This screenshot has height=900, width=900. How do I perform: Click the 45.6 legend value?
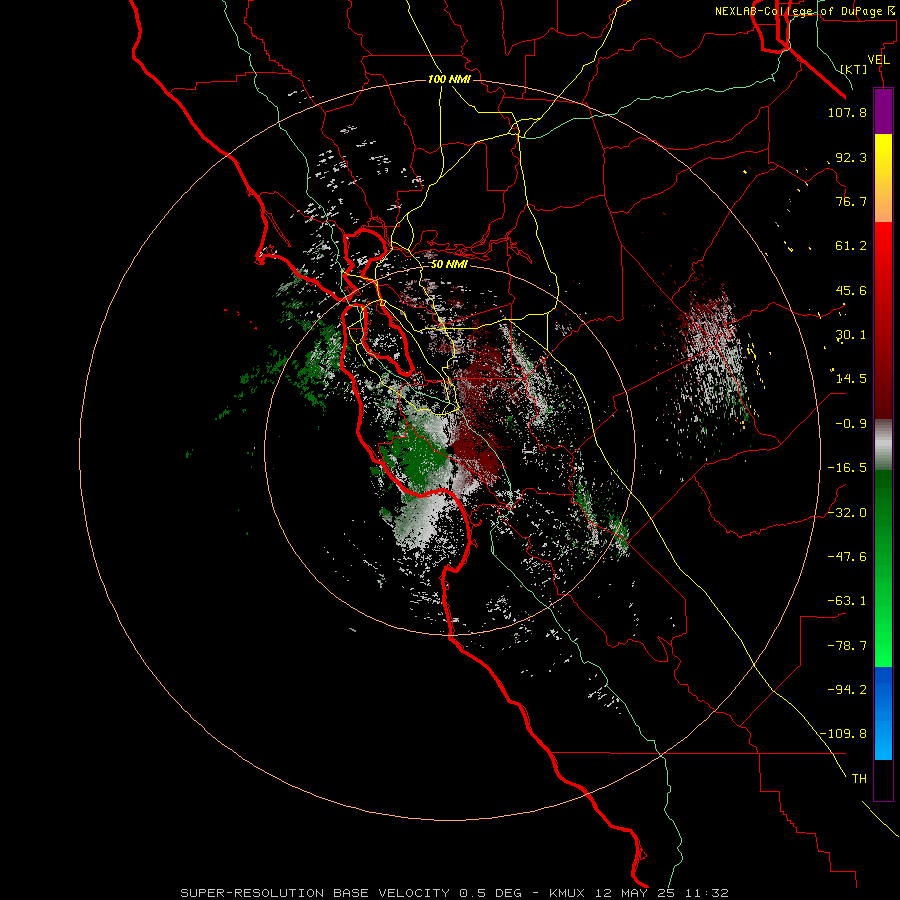(x=851, y=290)
